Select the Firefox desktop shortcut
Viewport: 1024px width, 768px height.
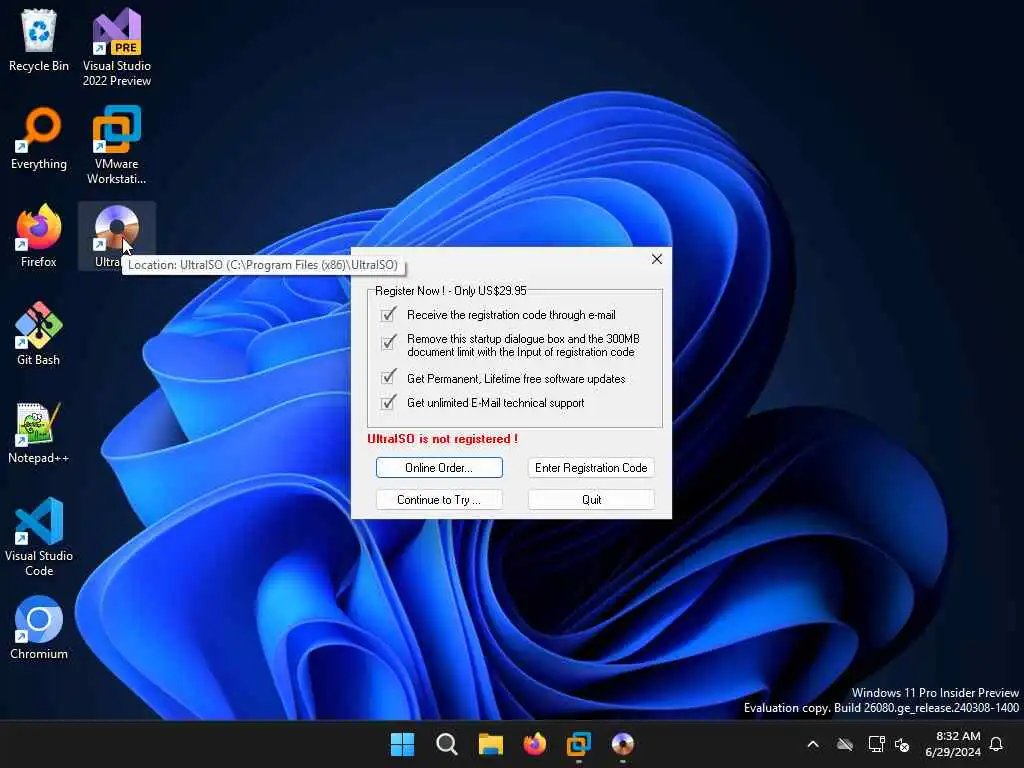point(39,236)
